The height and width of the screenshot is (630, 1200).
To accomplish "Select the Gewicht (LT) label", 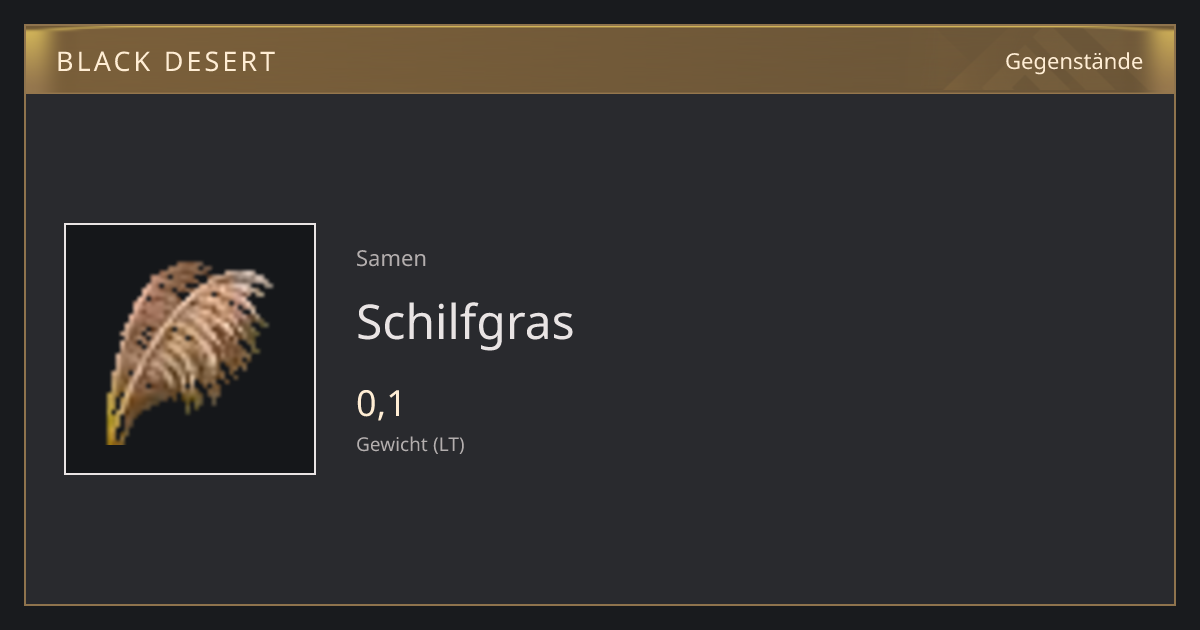I will [x=410, y=444].
